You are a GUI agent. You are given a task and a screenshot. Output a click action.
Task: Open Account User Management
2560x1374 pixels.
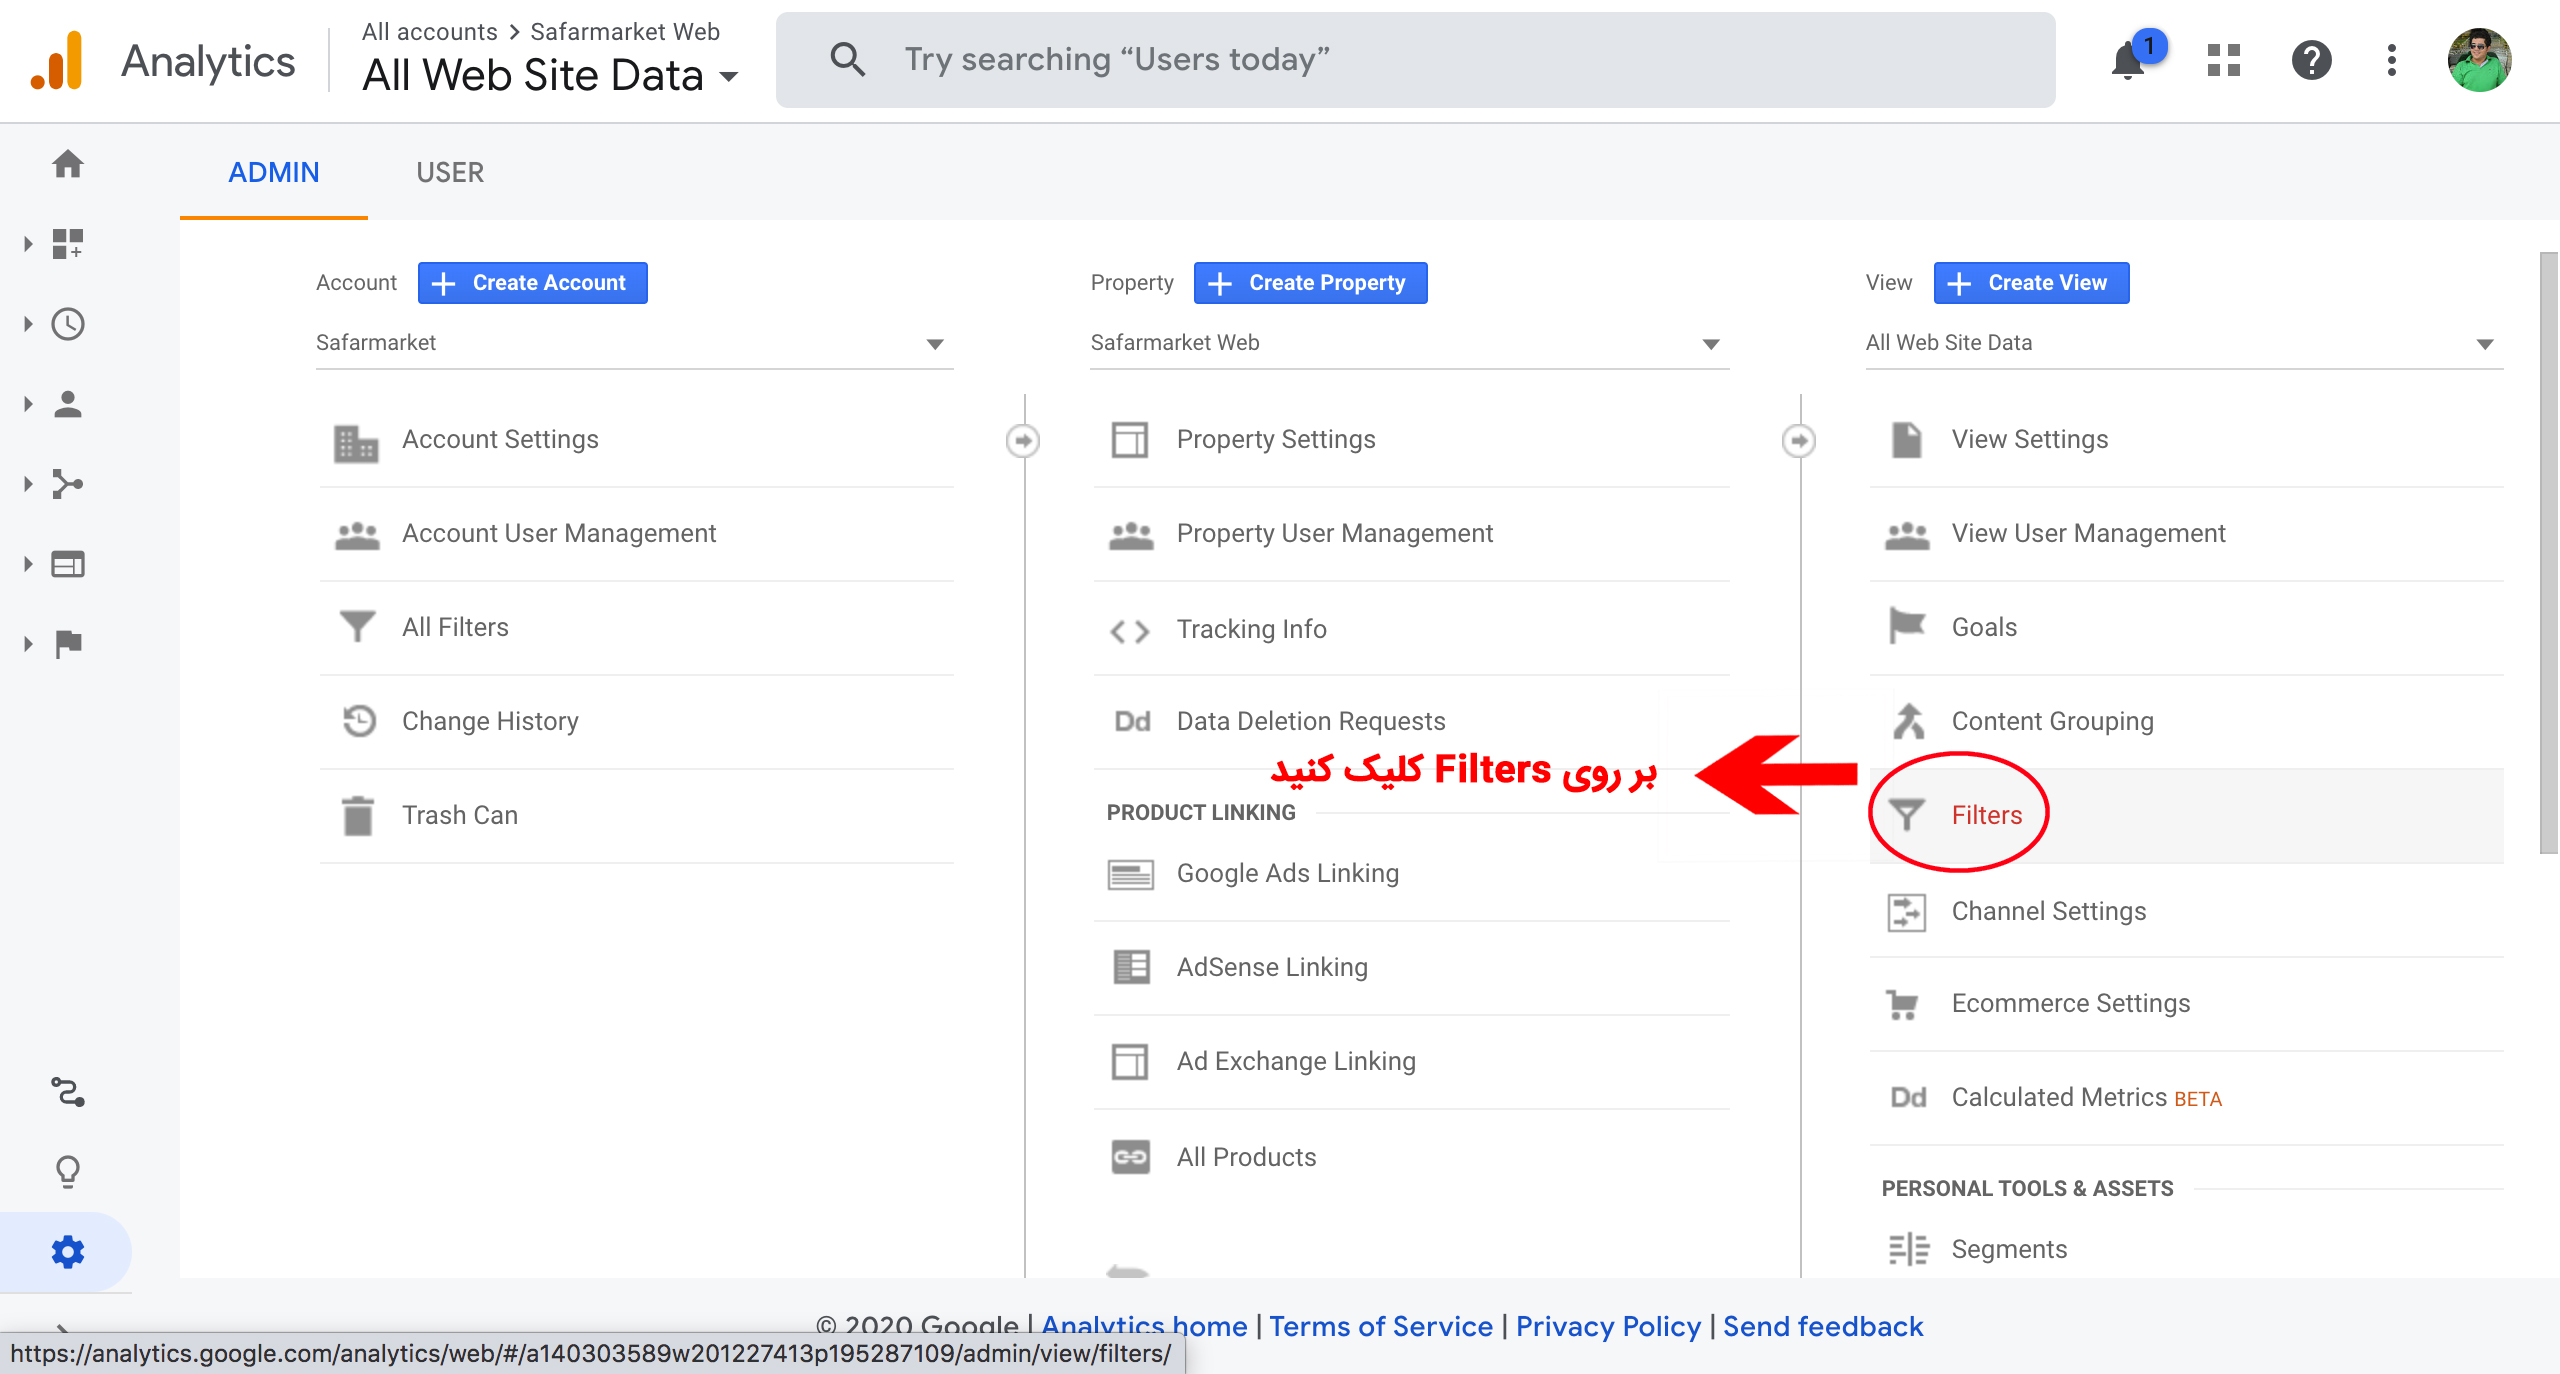(636, 534)
